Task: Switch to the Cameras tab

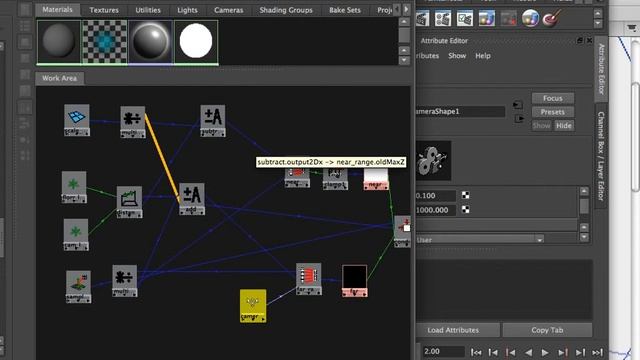Action: coord(229,10)
